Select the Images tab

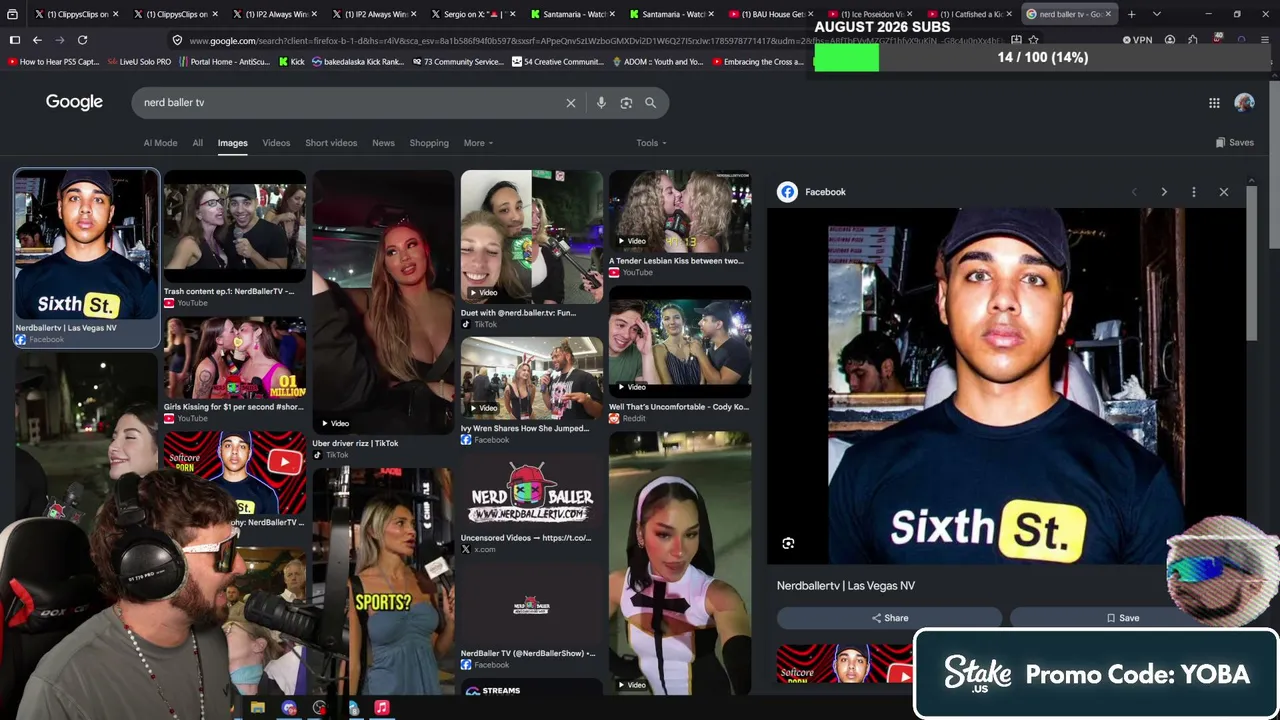(232, 143)
